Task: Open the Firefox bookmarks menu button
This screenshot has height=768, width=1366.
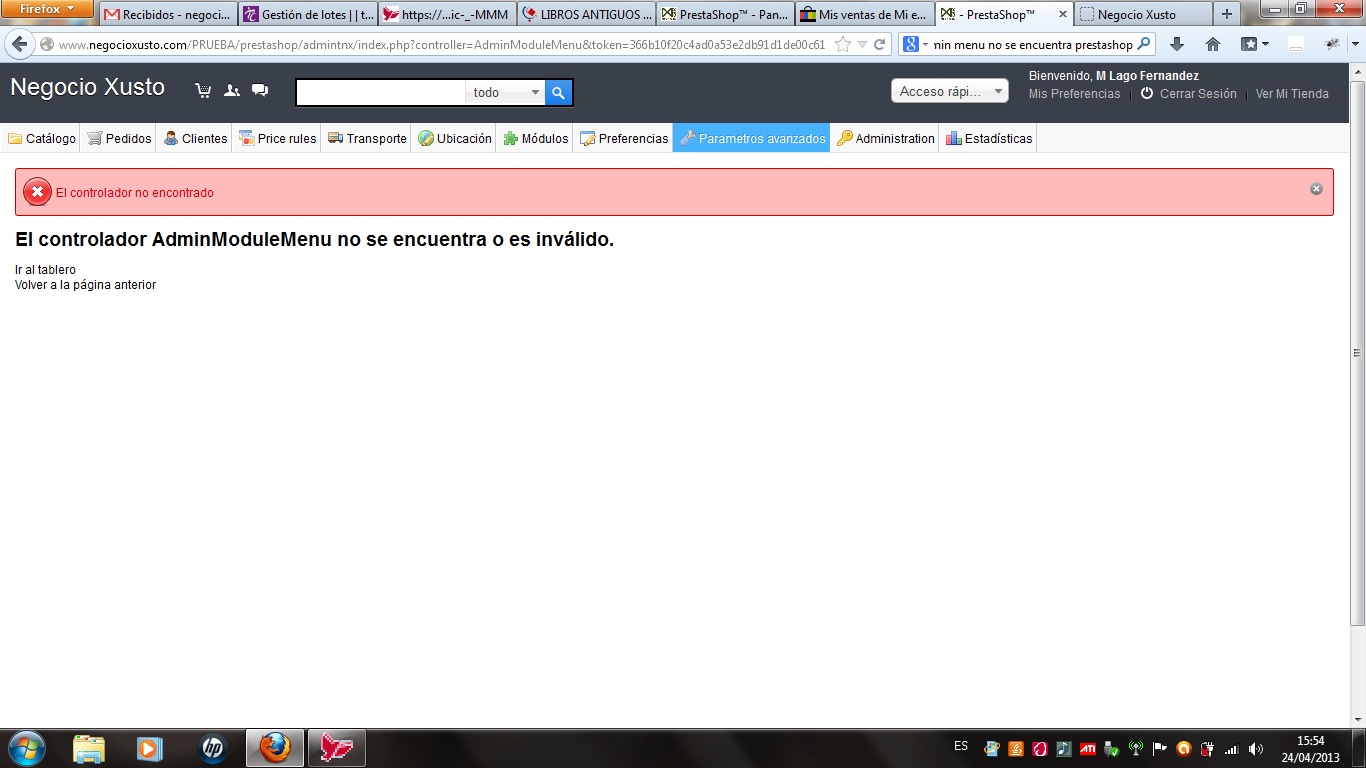Action: 1255,44
